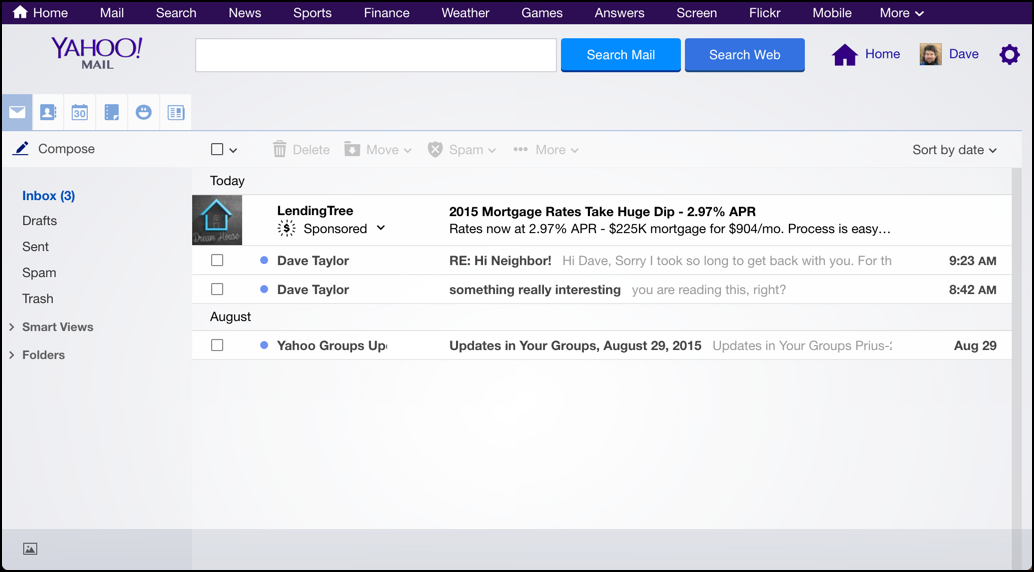Open the Sort by date dropdown
The width and height of the screenshot is (1034, 572).
point(954,150)
